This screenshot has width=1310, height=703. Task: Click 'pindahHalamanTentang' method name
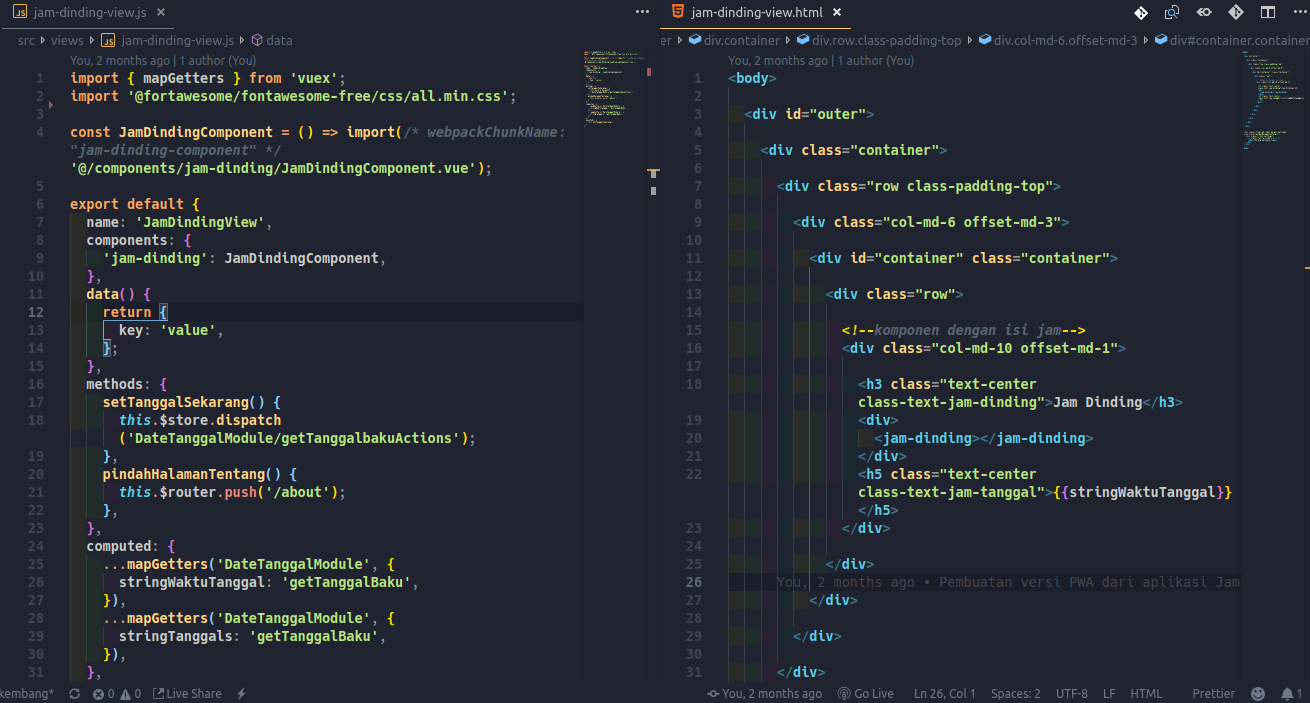coord(183,474)
